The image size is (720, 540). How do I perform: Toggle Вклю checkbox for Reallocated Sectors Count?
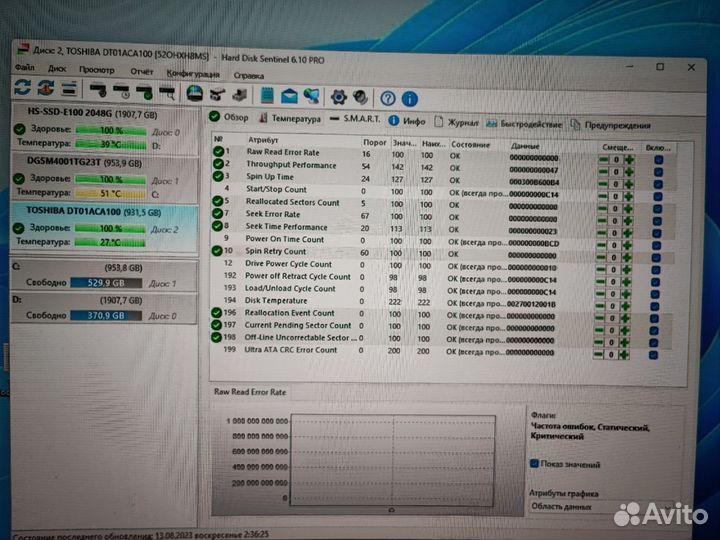[658, 208]
